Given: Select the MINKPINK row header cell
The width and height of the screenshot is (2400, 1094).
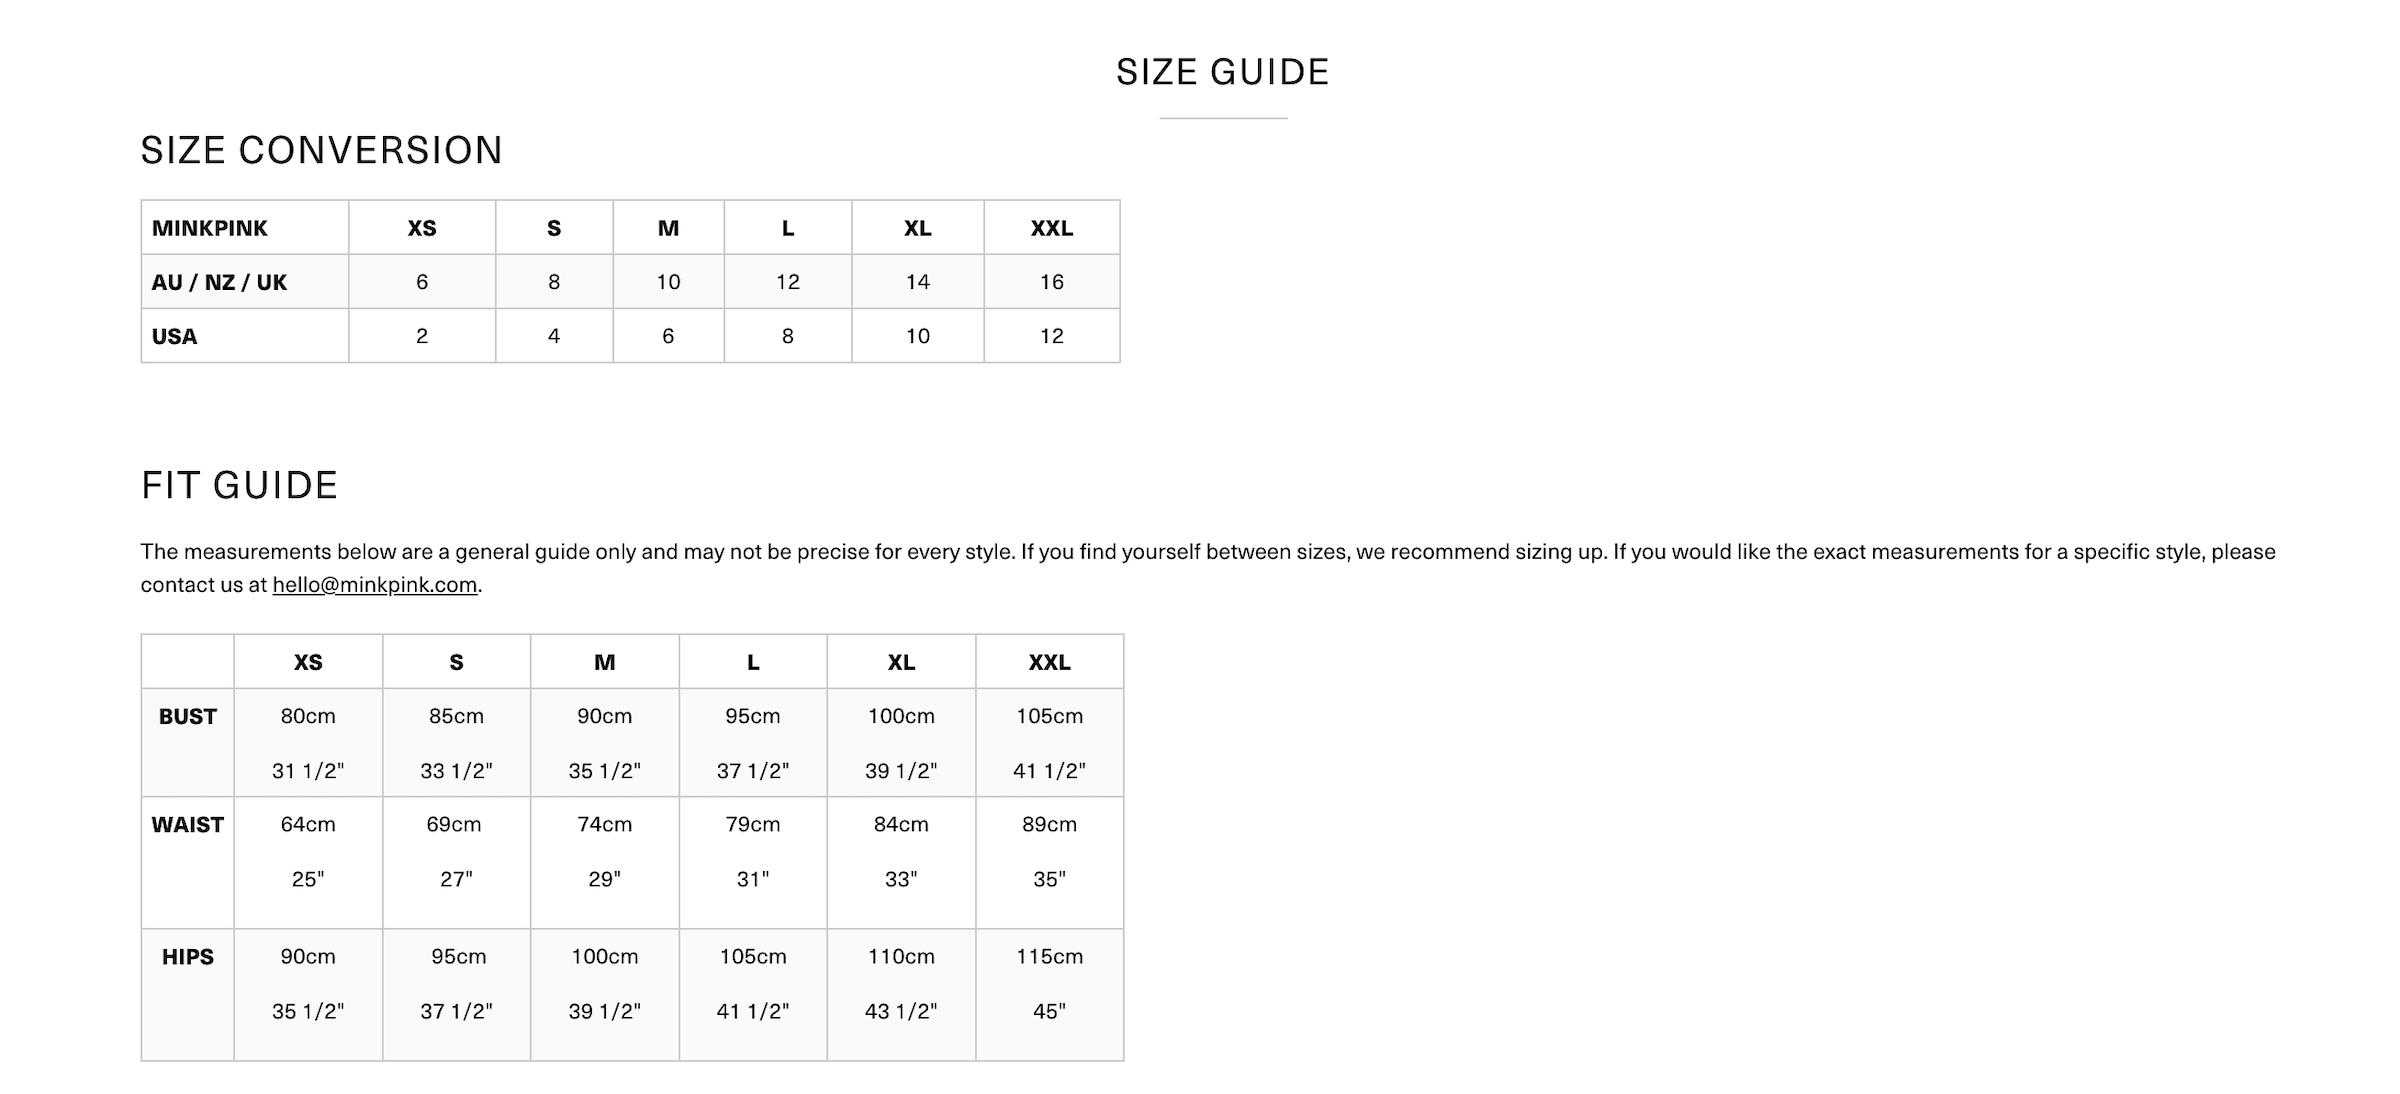Looking at the screenshot, I should (210, 228).
